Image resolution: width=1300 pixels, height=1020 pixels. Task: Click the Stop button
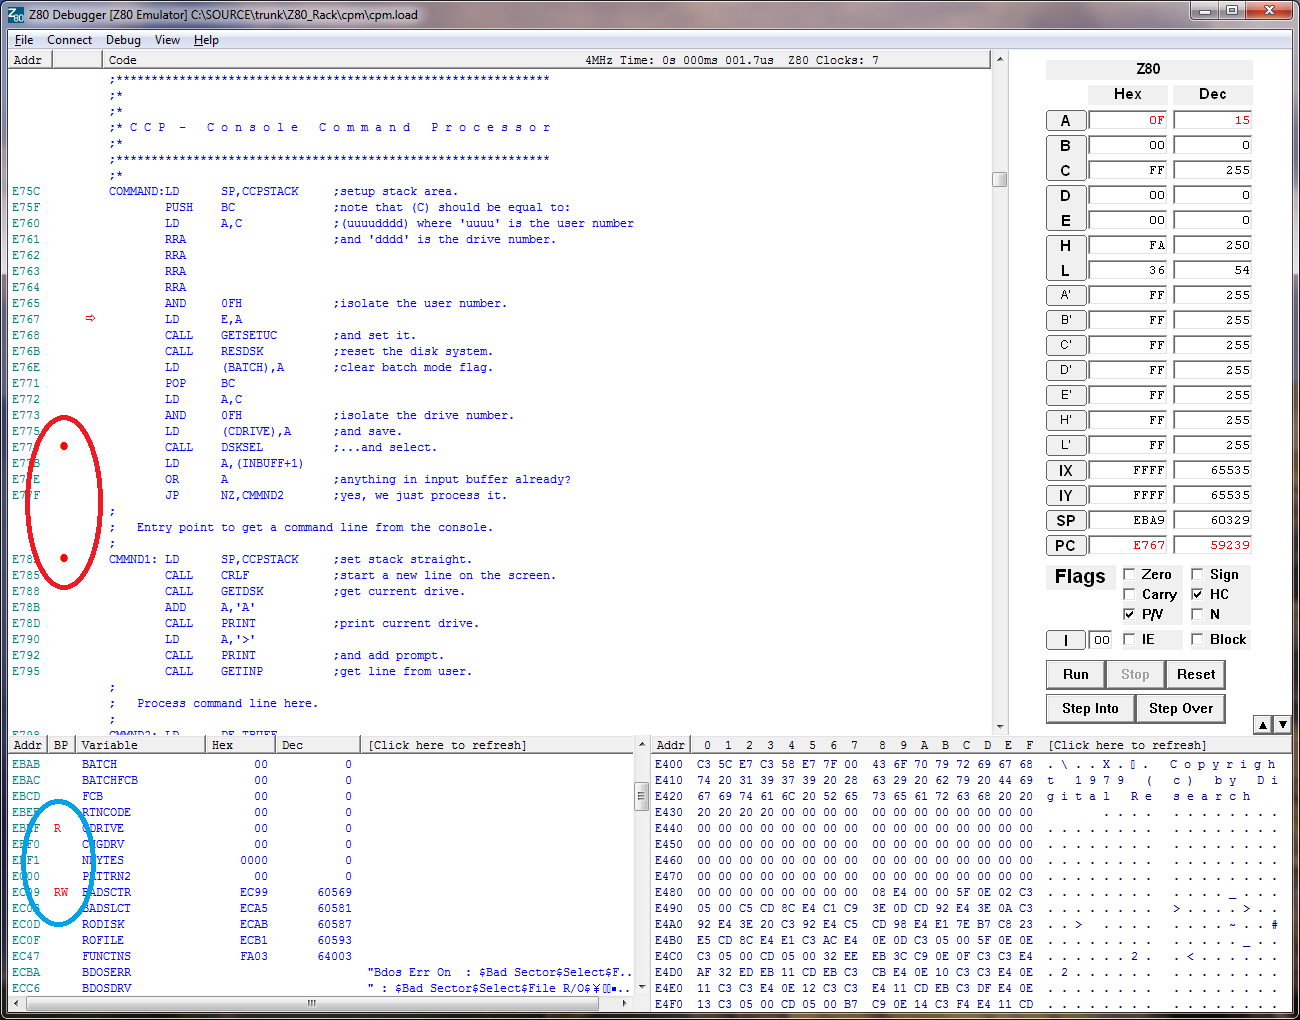click(x=1135, y=674)
